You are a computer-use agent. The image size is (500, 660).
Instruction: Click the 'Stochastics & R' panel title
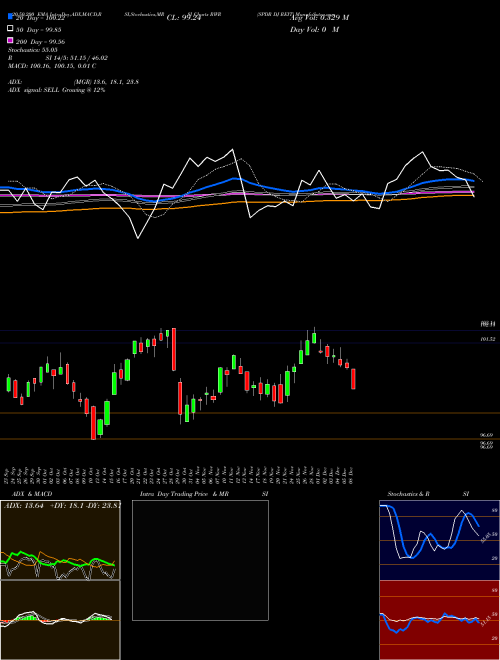pos(408,494)
